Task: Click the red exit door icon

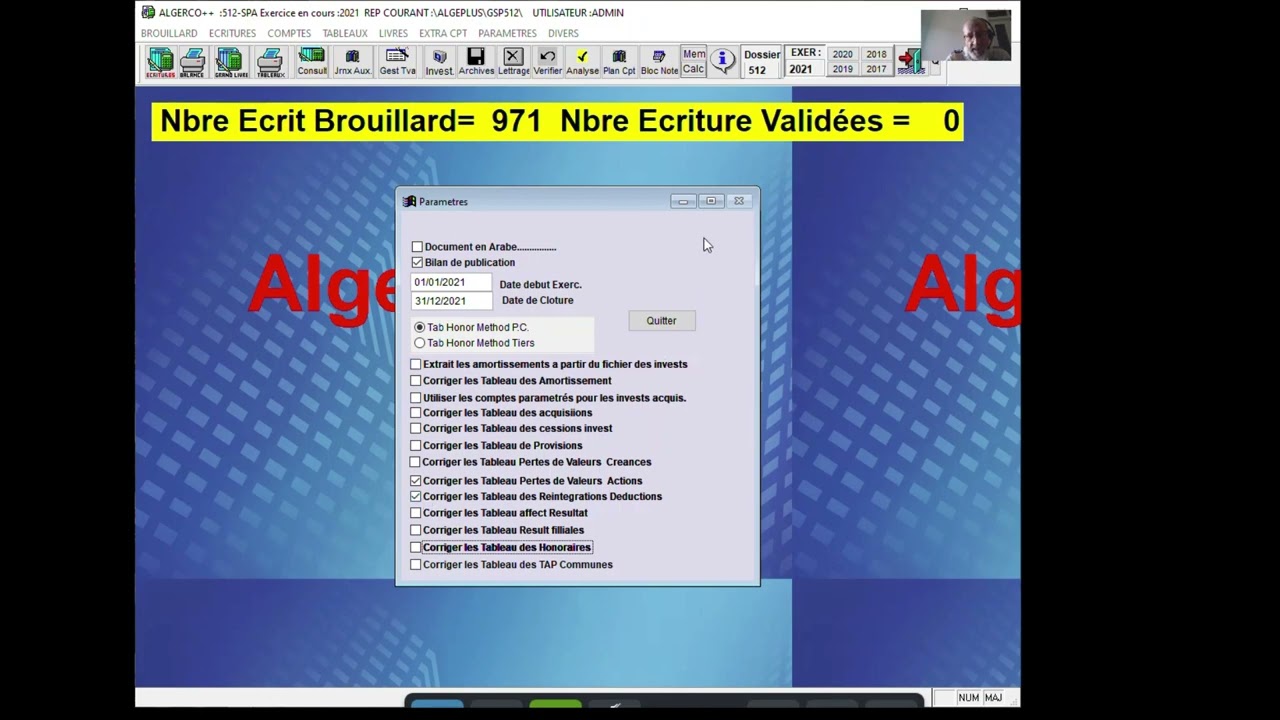Action: [910, 62]
